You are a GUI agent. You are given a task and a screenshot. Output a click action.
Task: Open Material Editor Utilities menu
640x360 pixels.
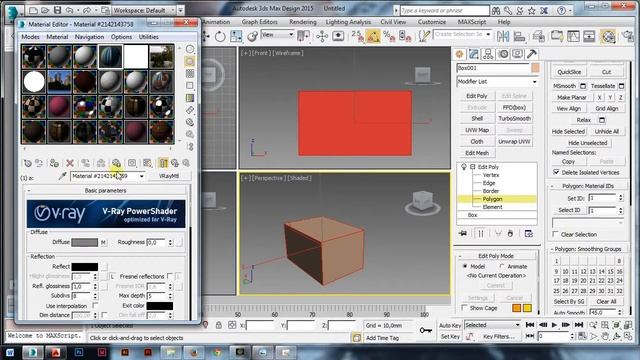pyautogui.click(x=149, y=37)
